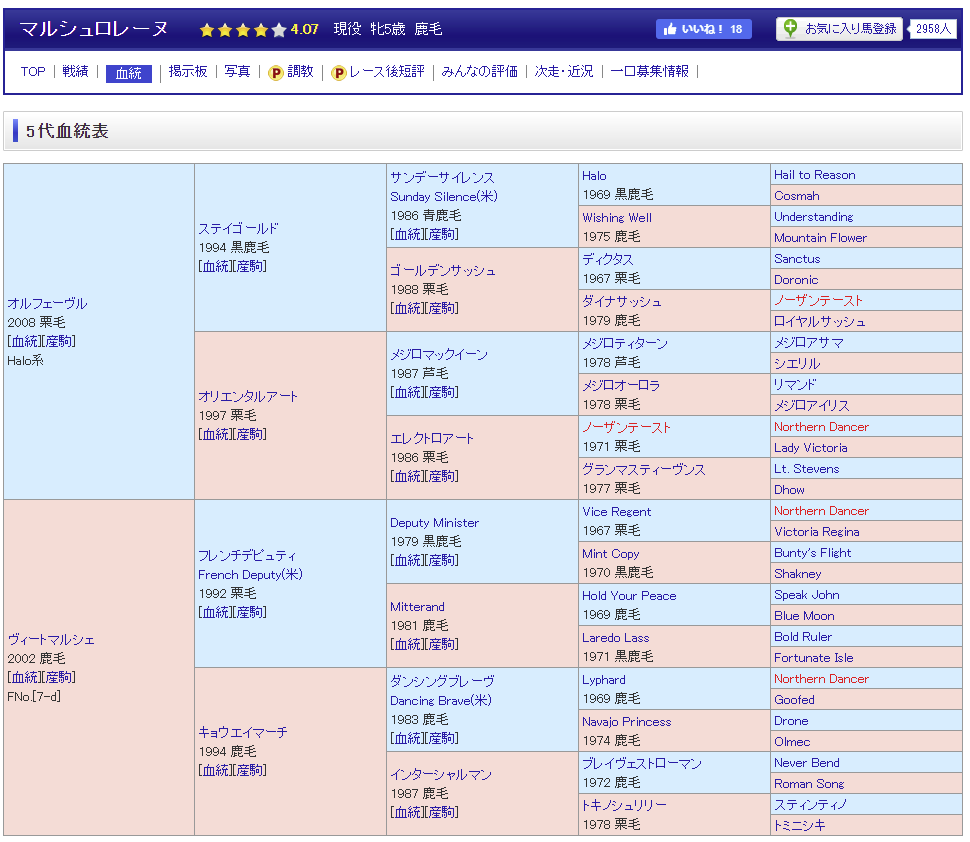
Task: Open the Wishing Well link
Action: pyautogui.click(x=617, y=218)
